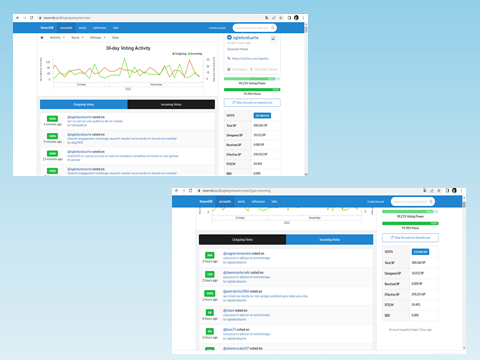Screen dimensions: 480x360
Task: Reload the page in the bottom browser window
Action: click(x=191, y=191)
